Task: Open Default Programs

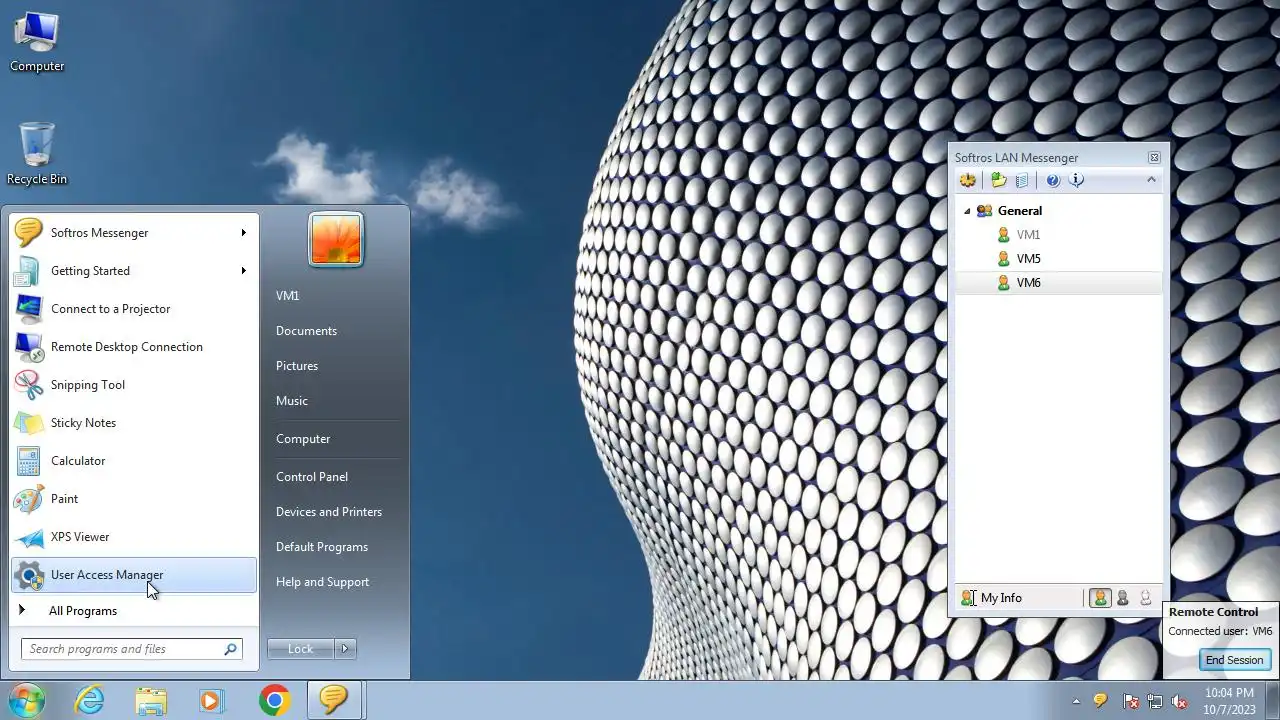Action: tap(322, 547)
